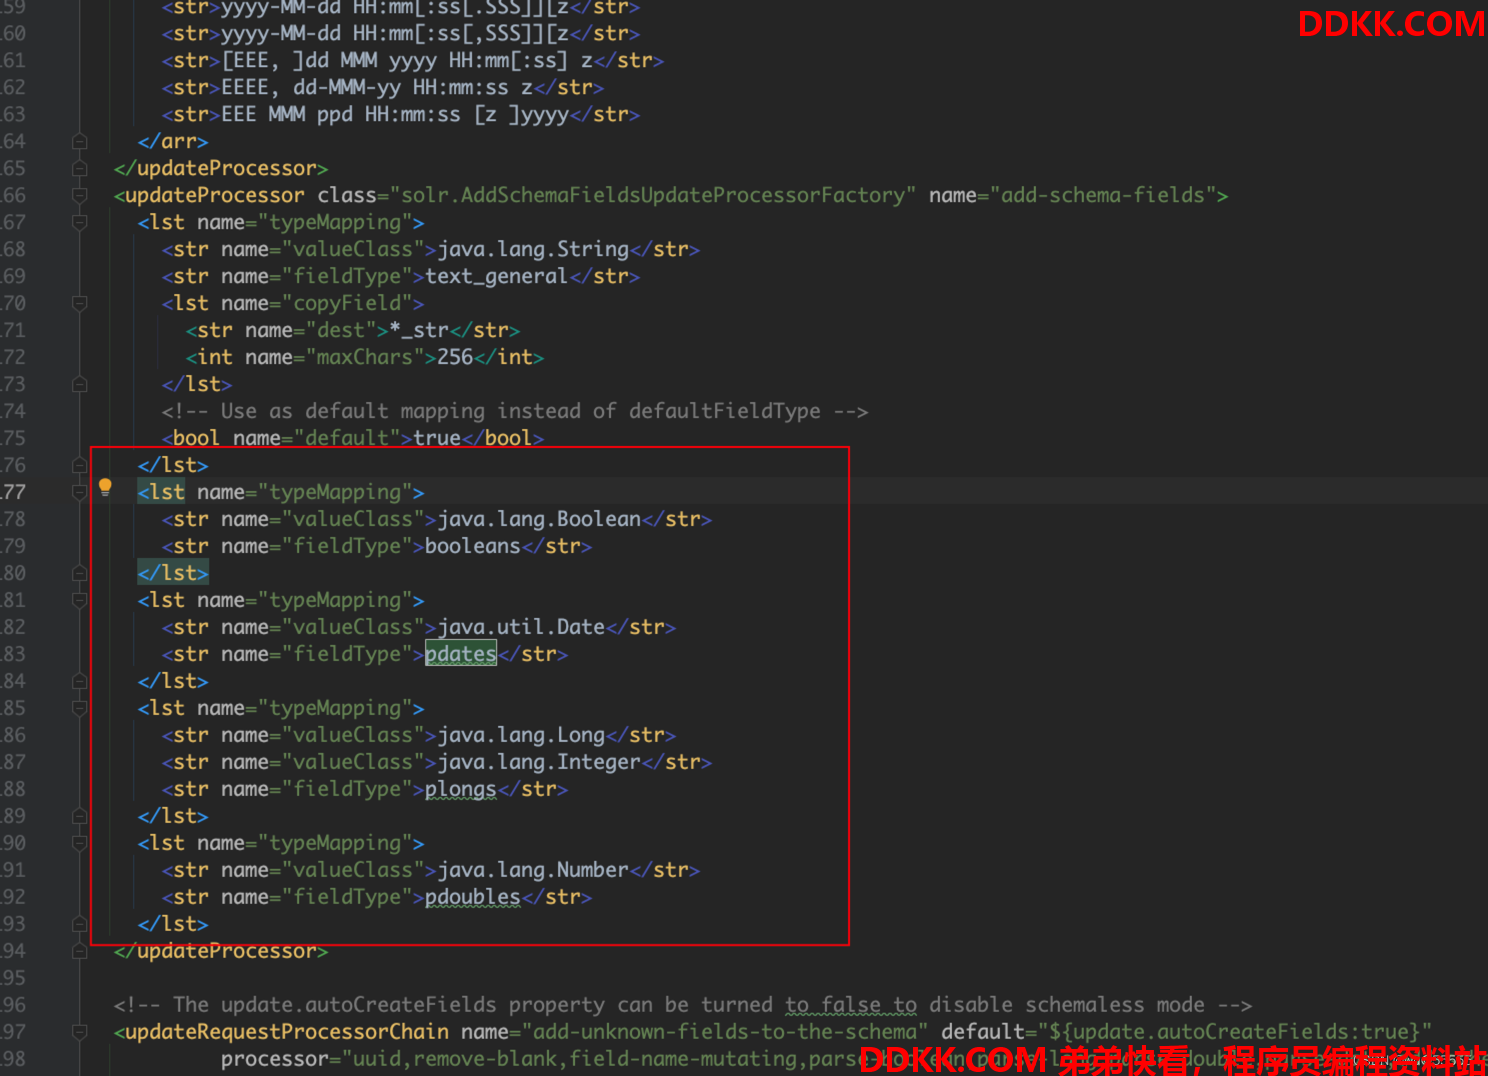Viewport: 1488px width, 1076px height.
Task: Toggle fold marker on line 67 typeMapping
Action: (x=80, y=222)
